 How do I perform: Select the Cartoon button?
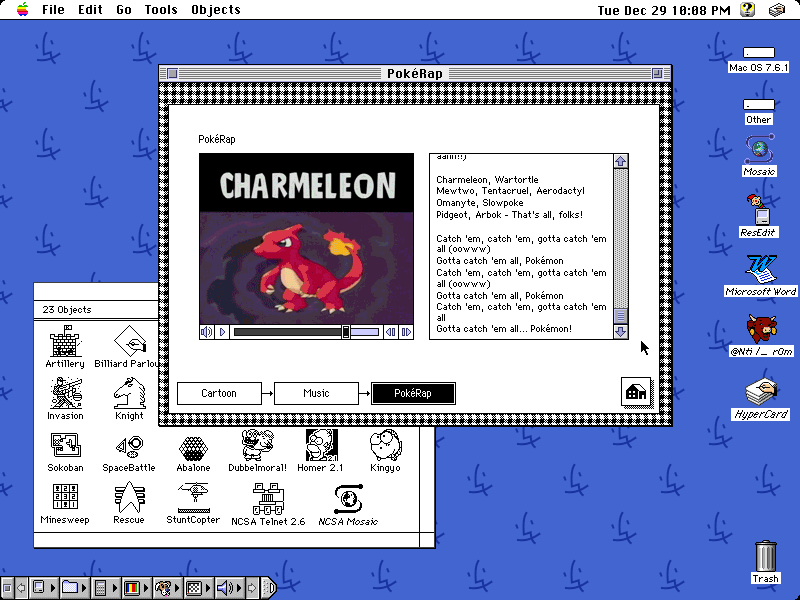(x=219, y=393)
